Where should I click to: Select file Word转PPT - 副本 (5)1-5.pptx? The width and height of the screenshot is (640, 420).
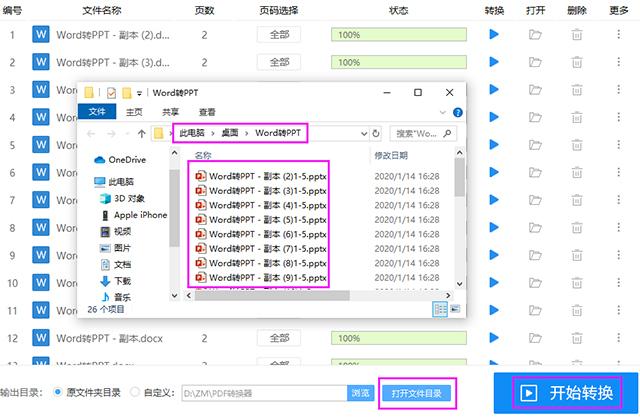click(x=261, y=219)
